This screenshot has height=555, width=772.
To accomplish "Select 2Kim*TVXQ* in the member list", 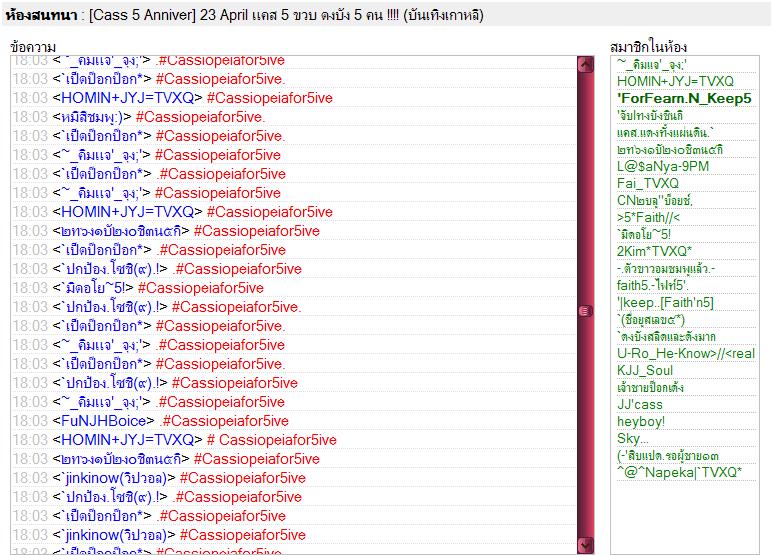I will click(654, 251).
